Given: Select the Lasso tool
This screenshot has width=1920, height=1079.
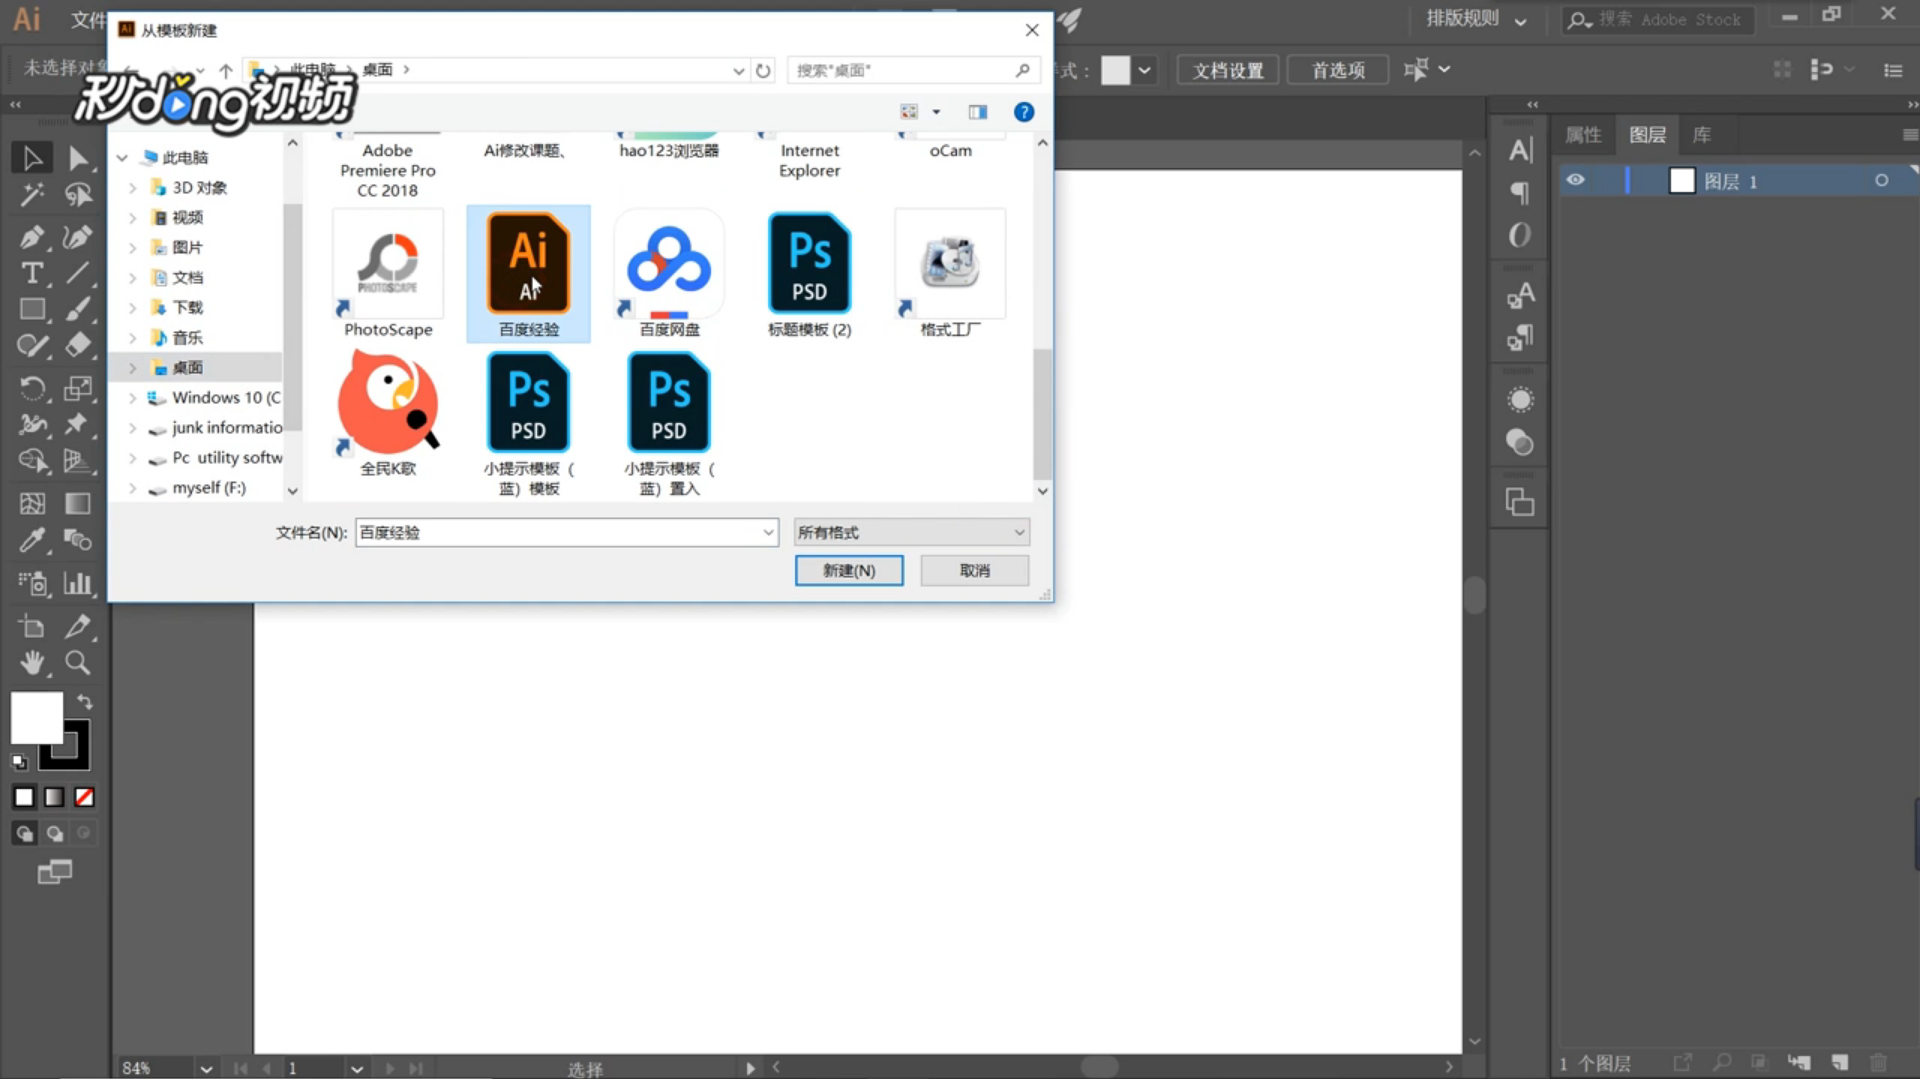Looking at the screenshot, I should point(78,195).
